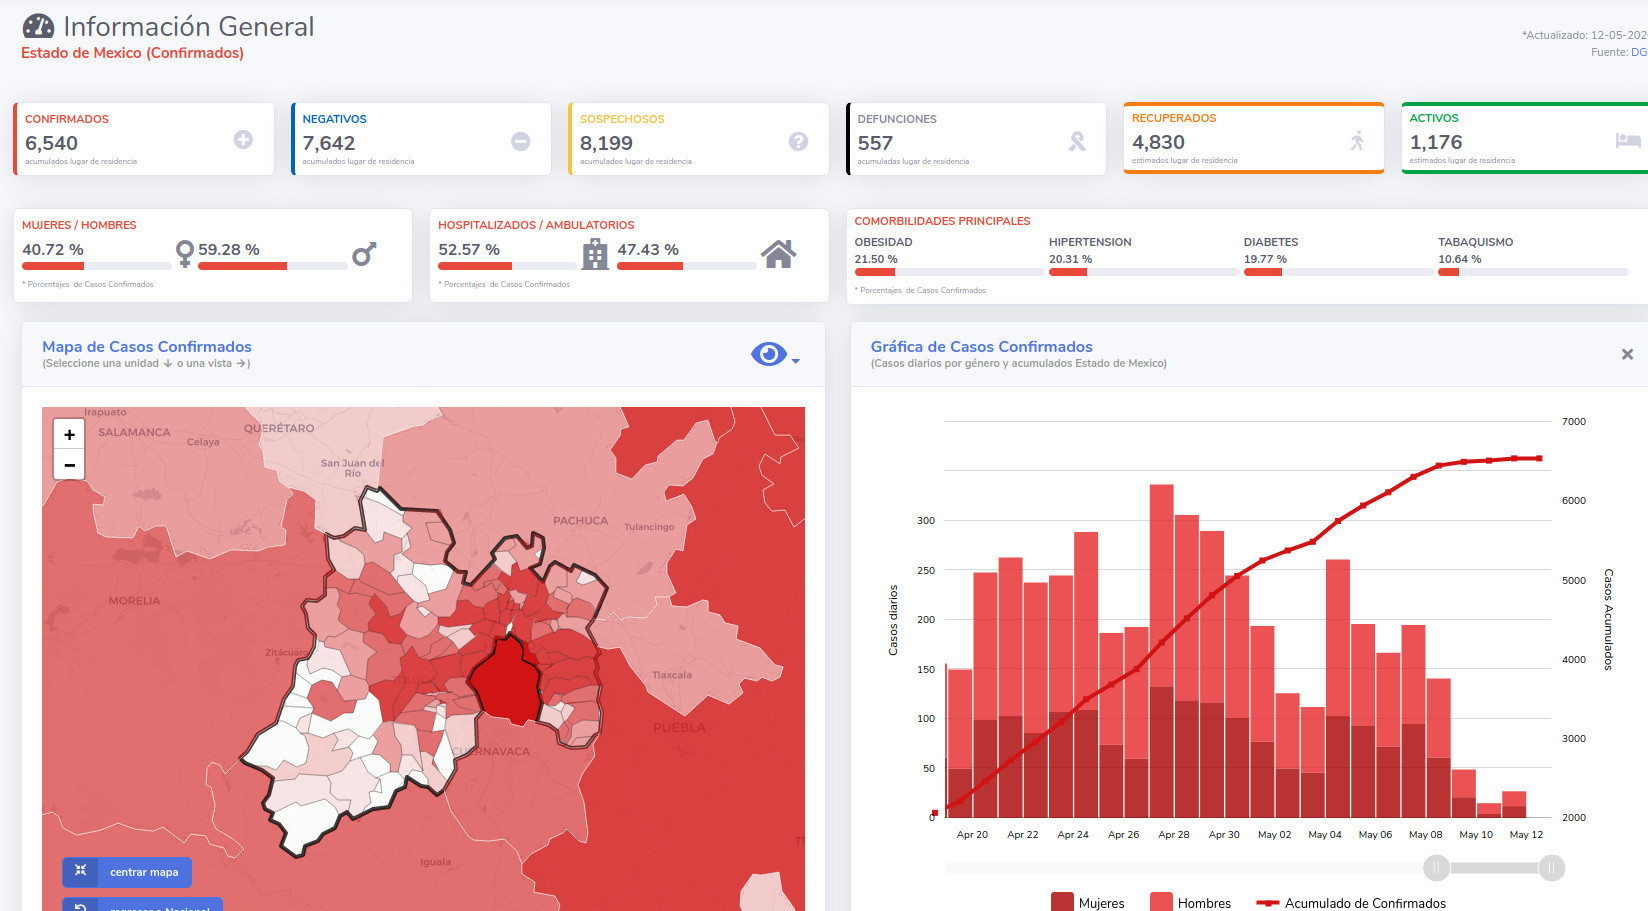Screen dimensions: 1648x911
Task: Click the Recuperados 4,830 value
Action: [1158, 142]
